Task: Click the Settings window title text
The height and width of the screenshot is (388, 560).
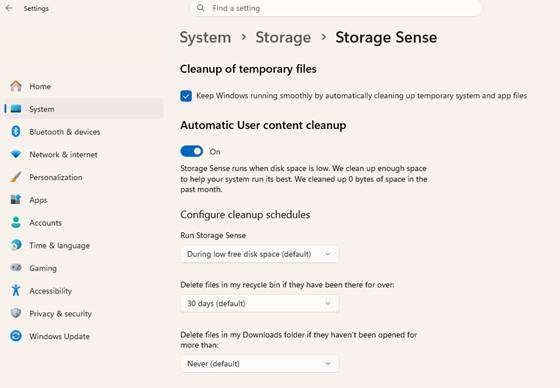Action: 36,8
